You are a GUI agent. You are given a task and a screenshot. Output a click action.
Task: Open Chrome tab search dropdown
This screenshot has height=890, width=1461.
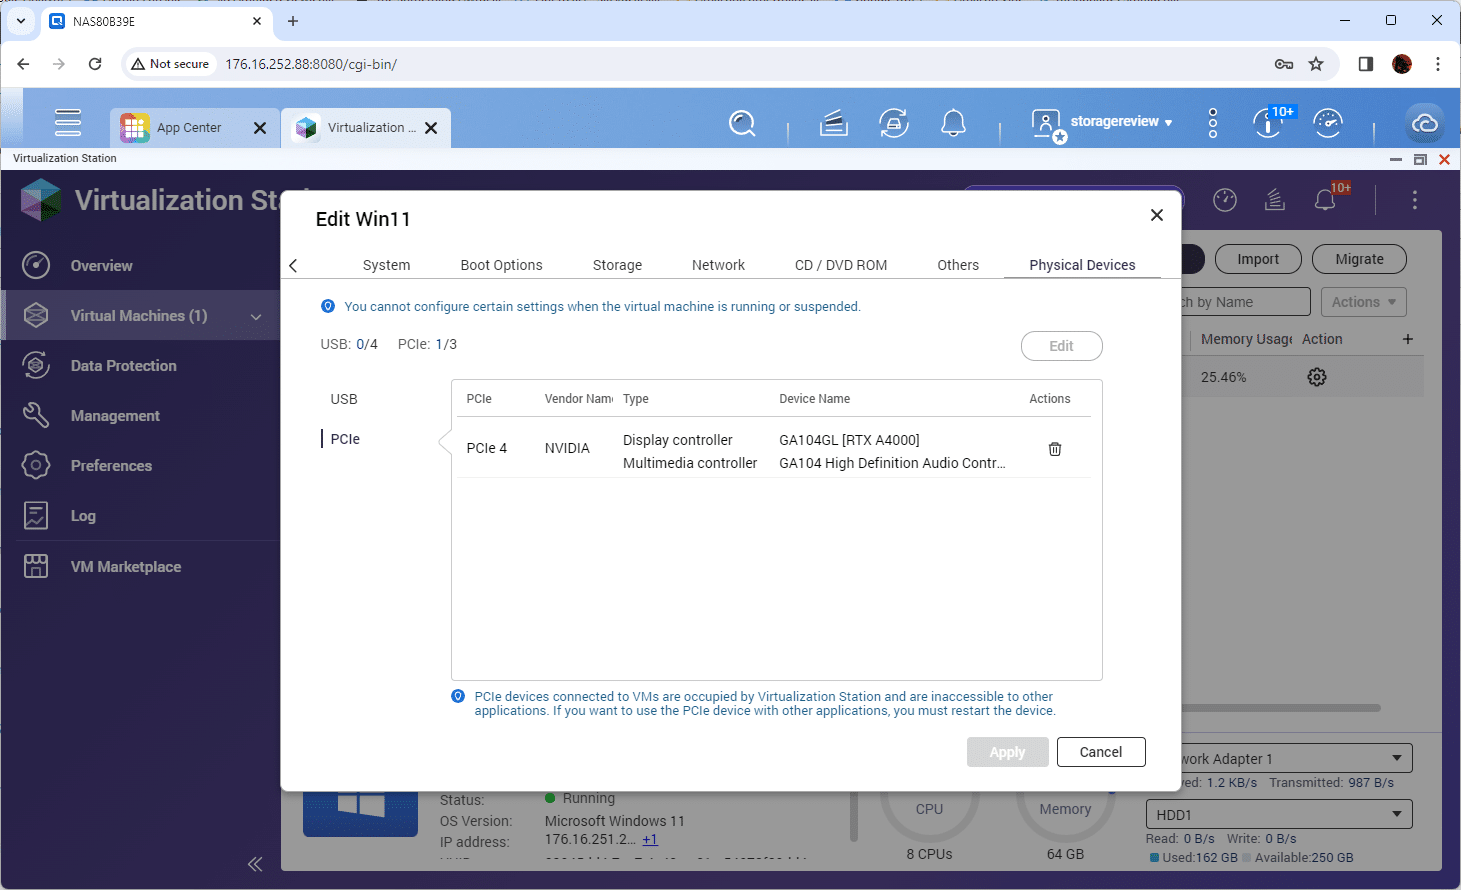click(21, 21)
